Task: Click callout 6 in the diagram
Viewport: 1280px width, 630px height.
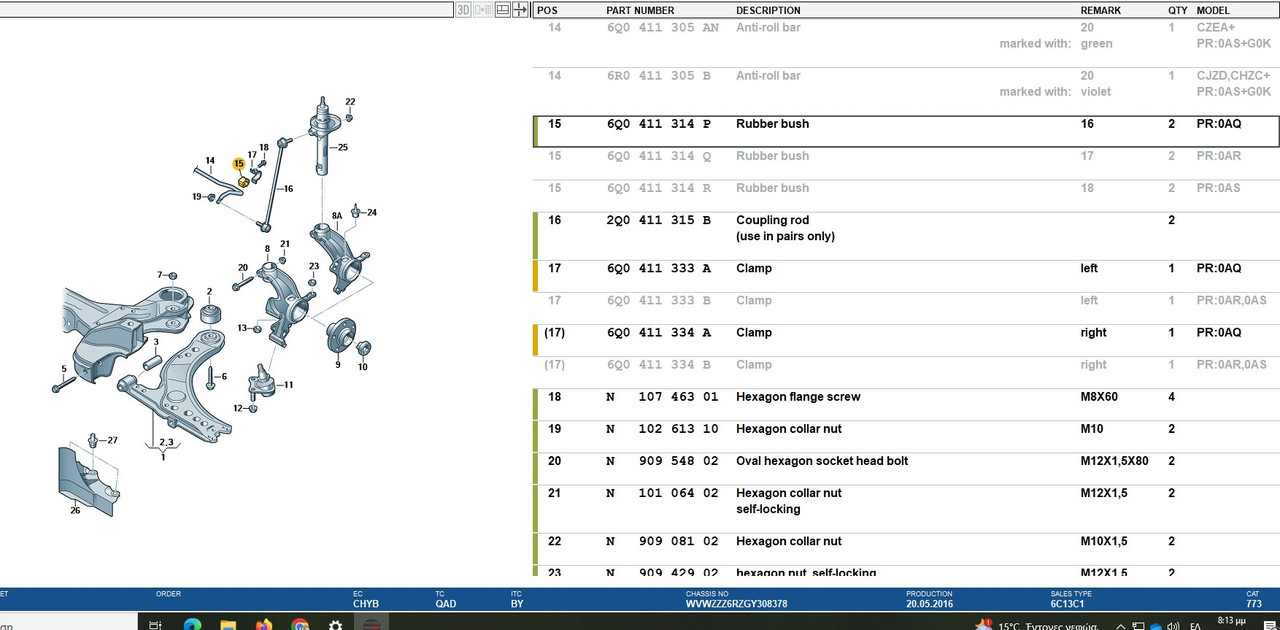Action: click(224, 376)
